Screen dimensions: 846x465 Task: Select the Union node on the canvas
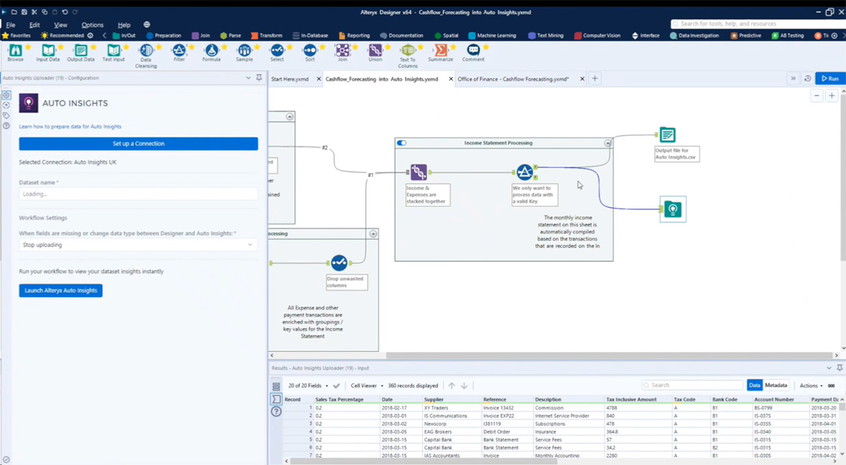(419, 172)
